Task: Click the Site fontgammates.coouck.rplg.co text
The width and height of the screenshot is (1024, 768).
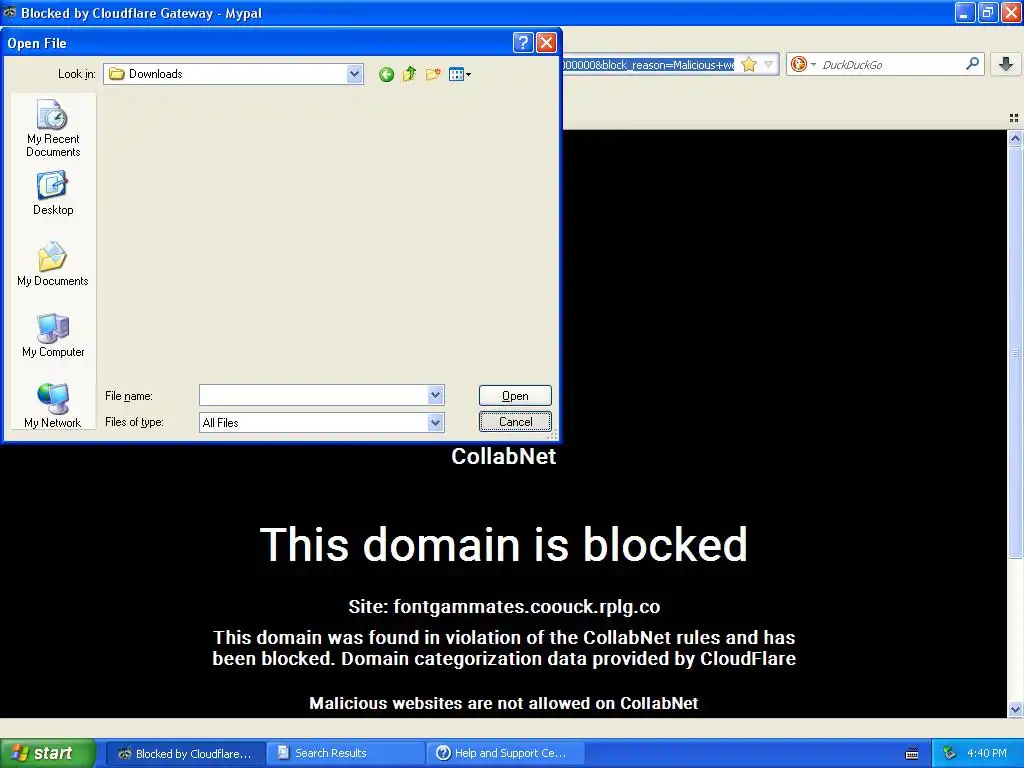Action: 504,607
